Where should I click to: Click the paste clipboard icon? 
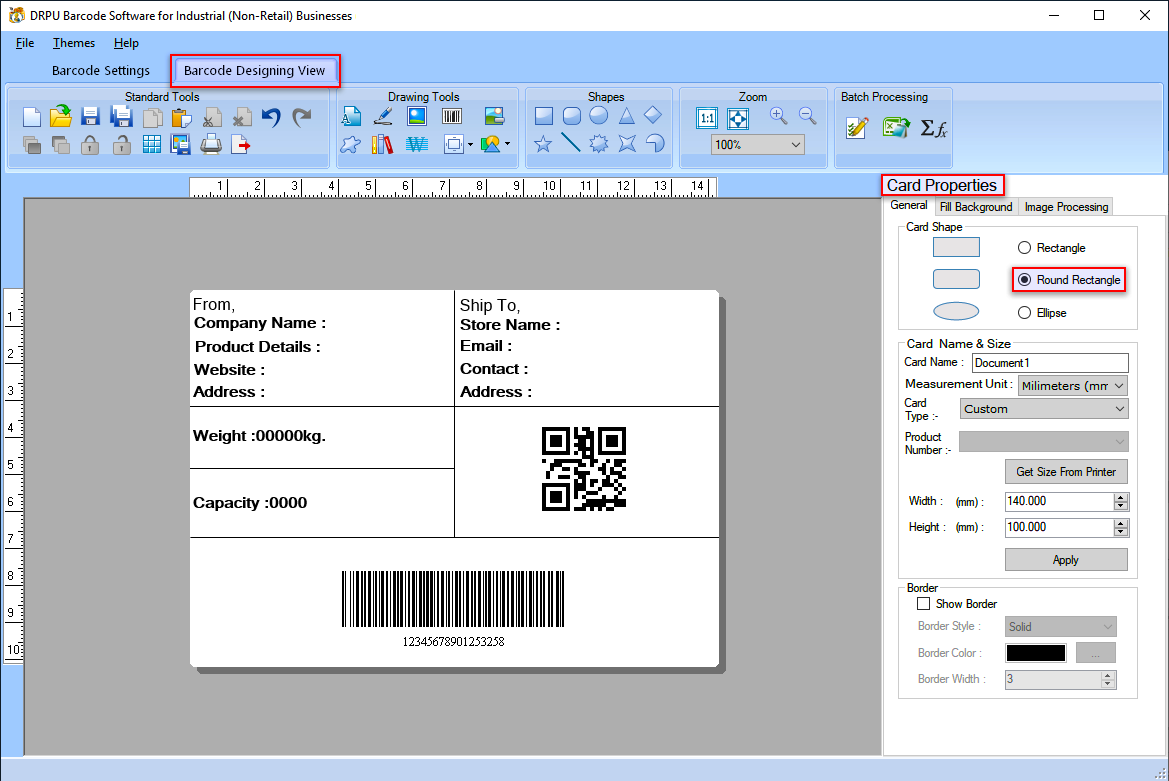181,117
